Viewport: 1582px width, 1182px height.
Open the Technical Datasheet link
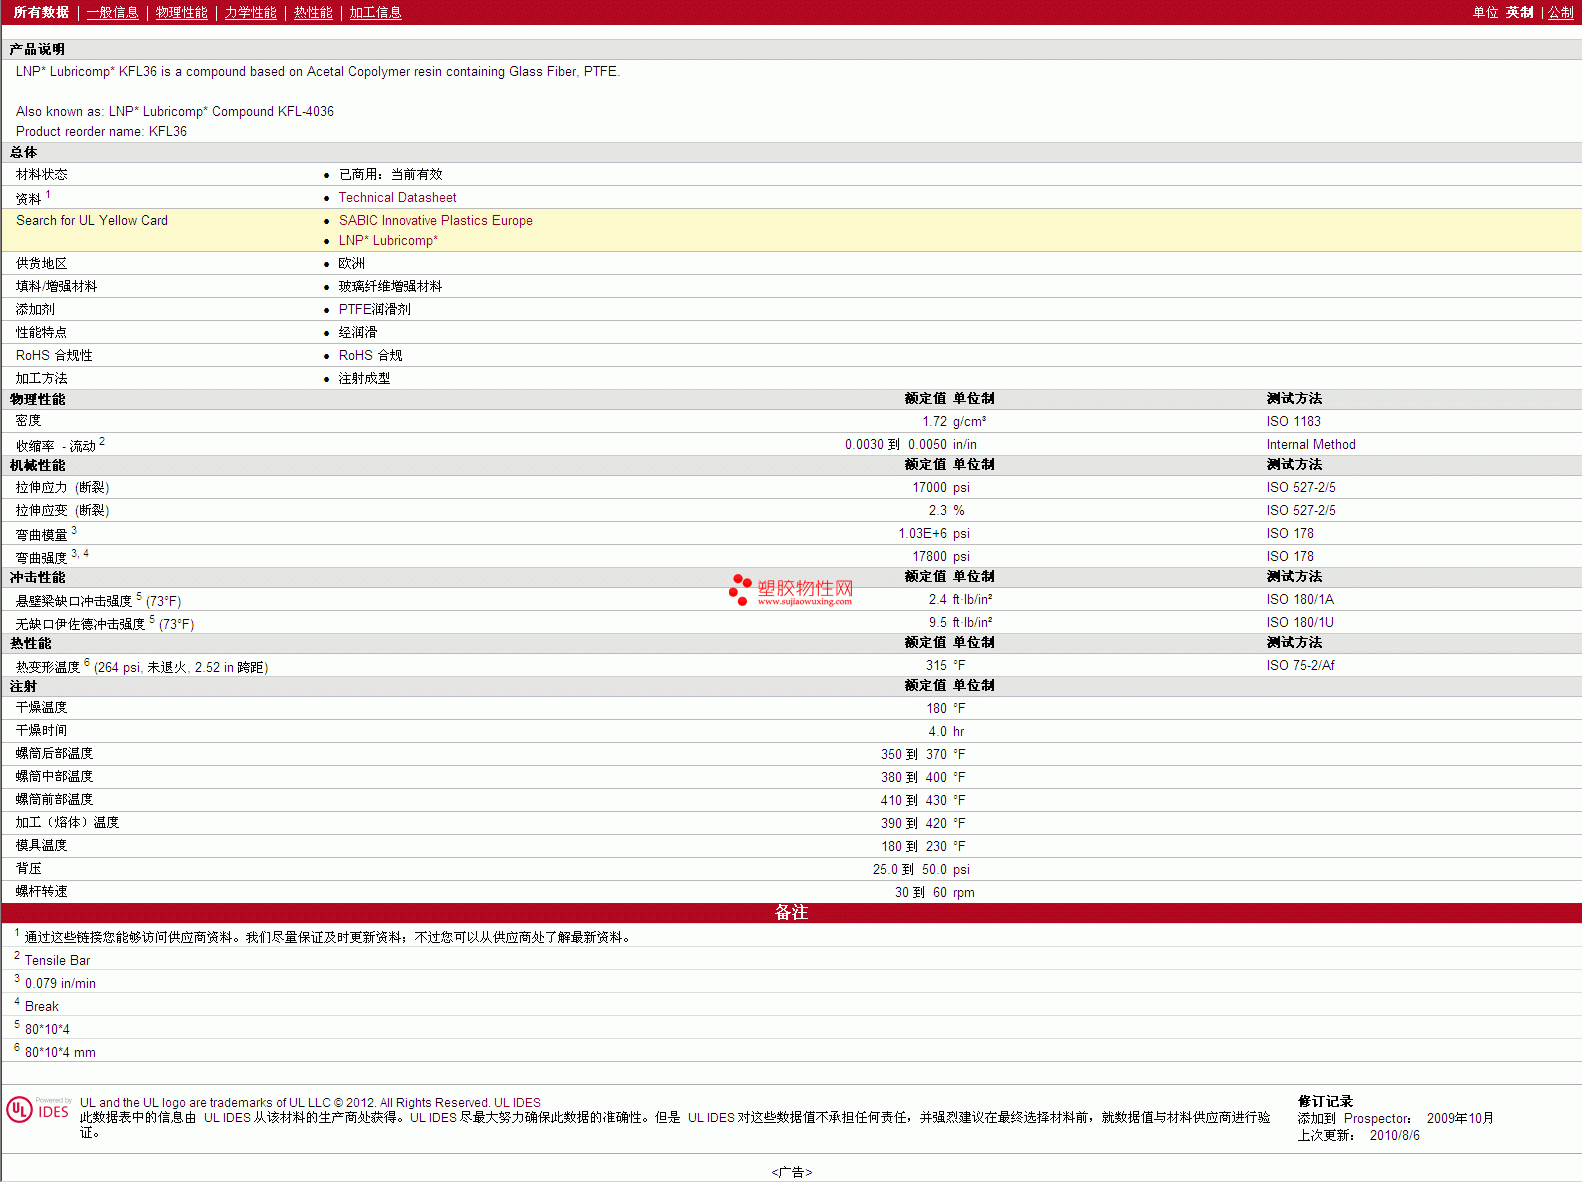[x=398, y=198]
